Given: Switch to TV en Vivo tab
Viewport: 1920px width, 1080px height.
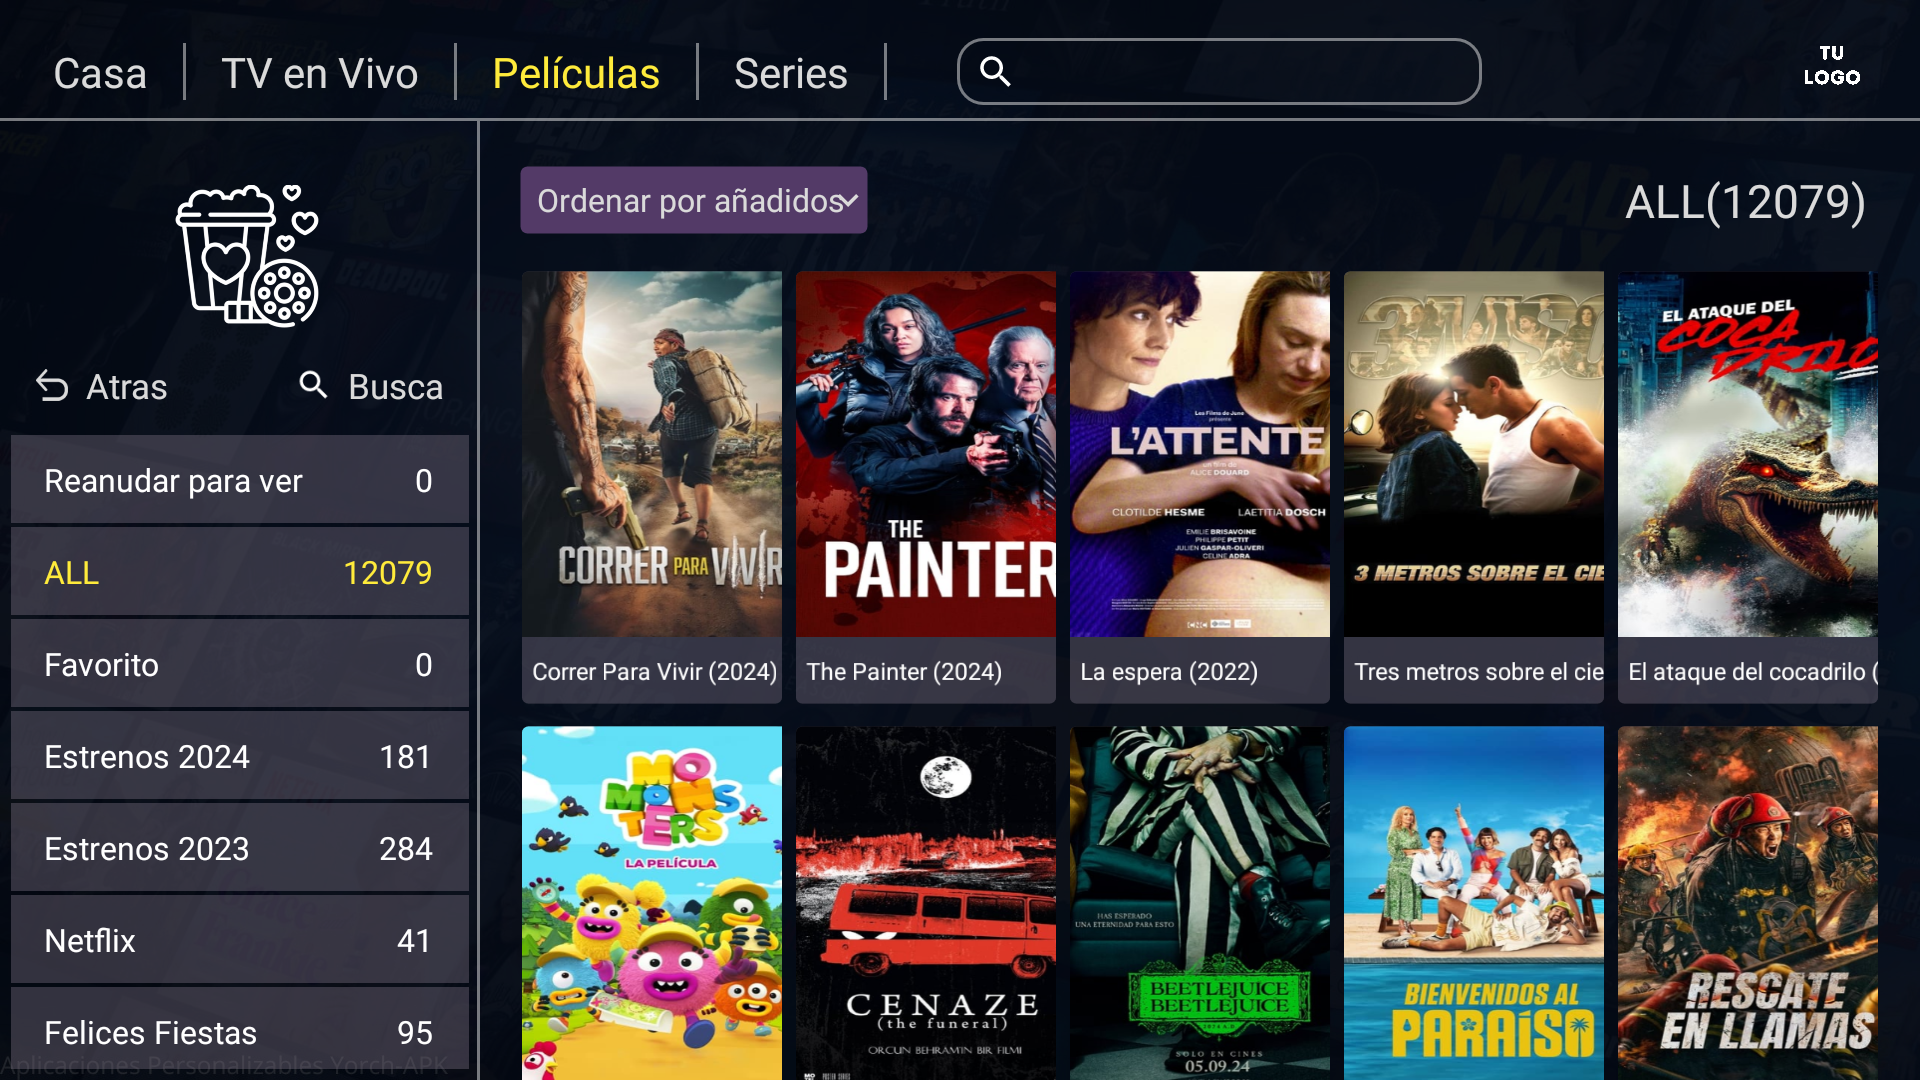Looking at the screenshot, I should [319, 73].
